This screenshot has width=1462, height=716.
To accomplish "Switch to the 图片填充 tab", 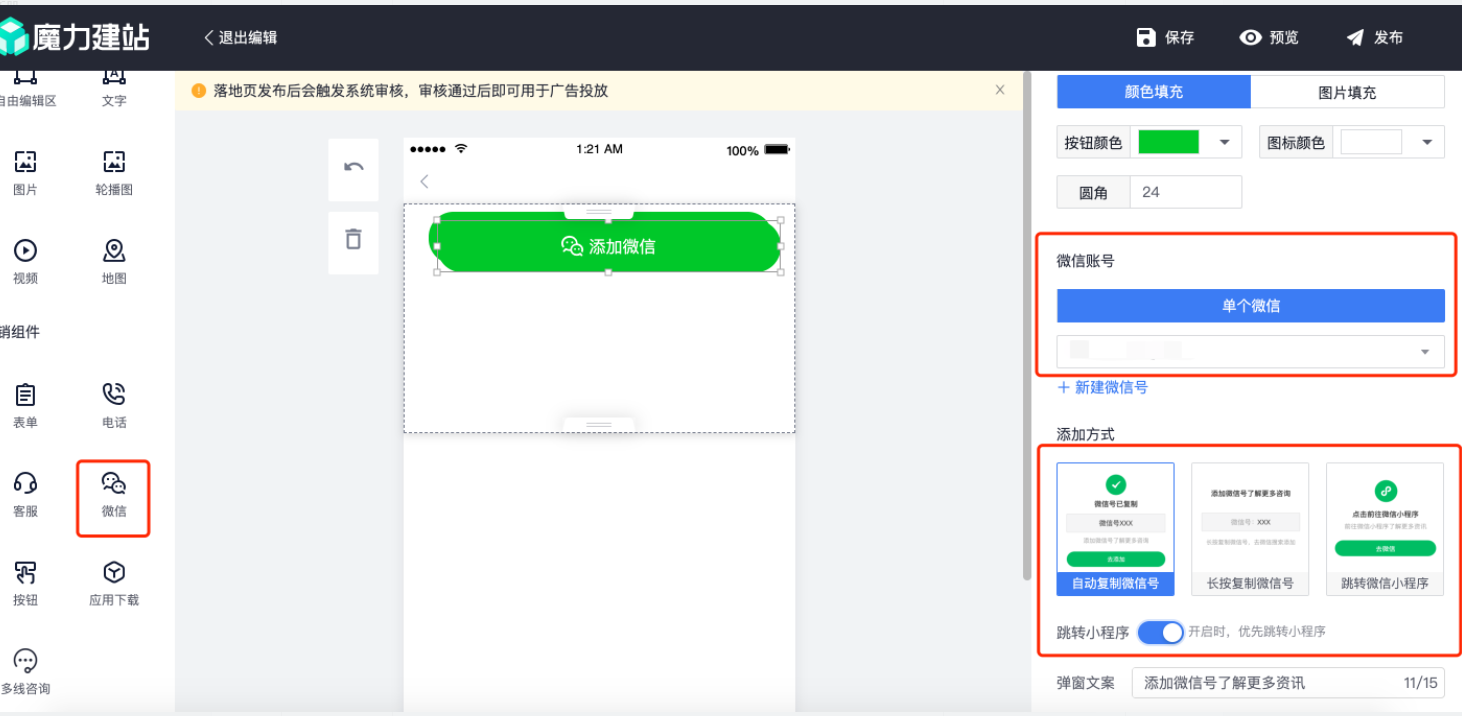I will click(1348, 91).
